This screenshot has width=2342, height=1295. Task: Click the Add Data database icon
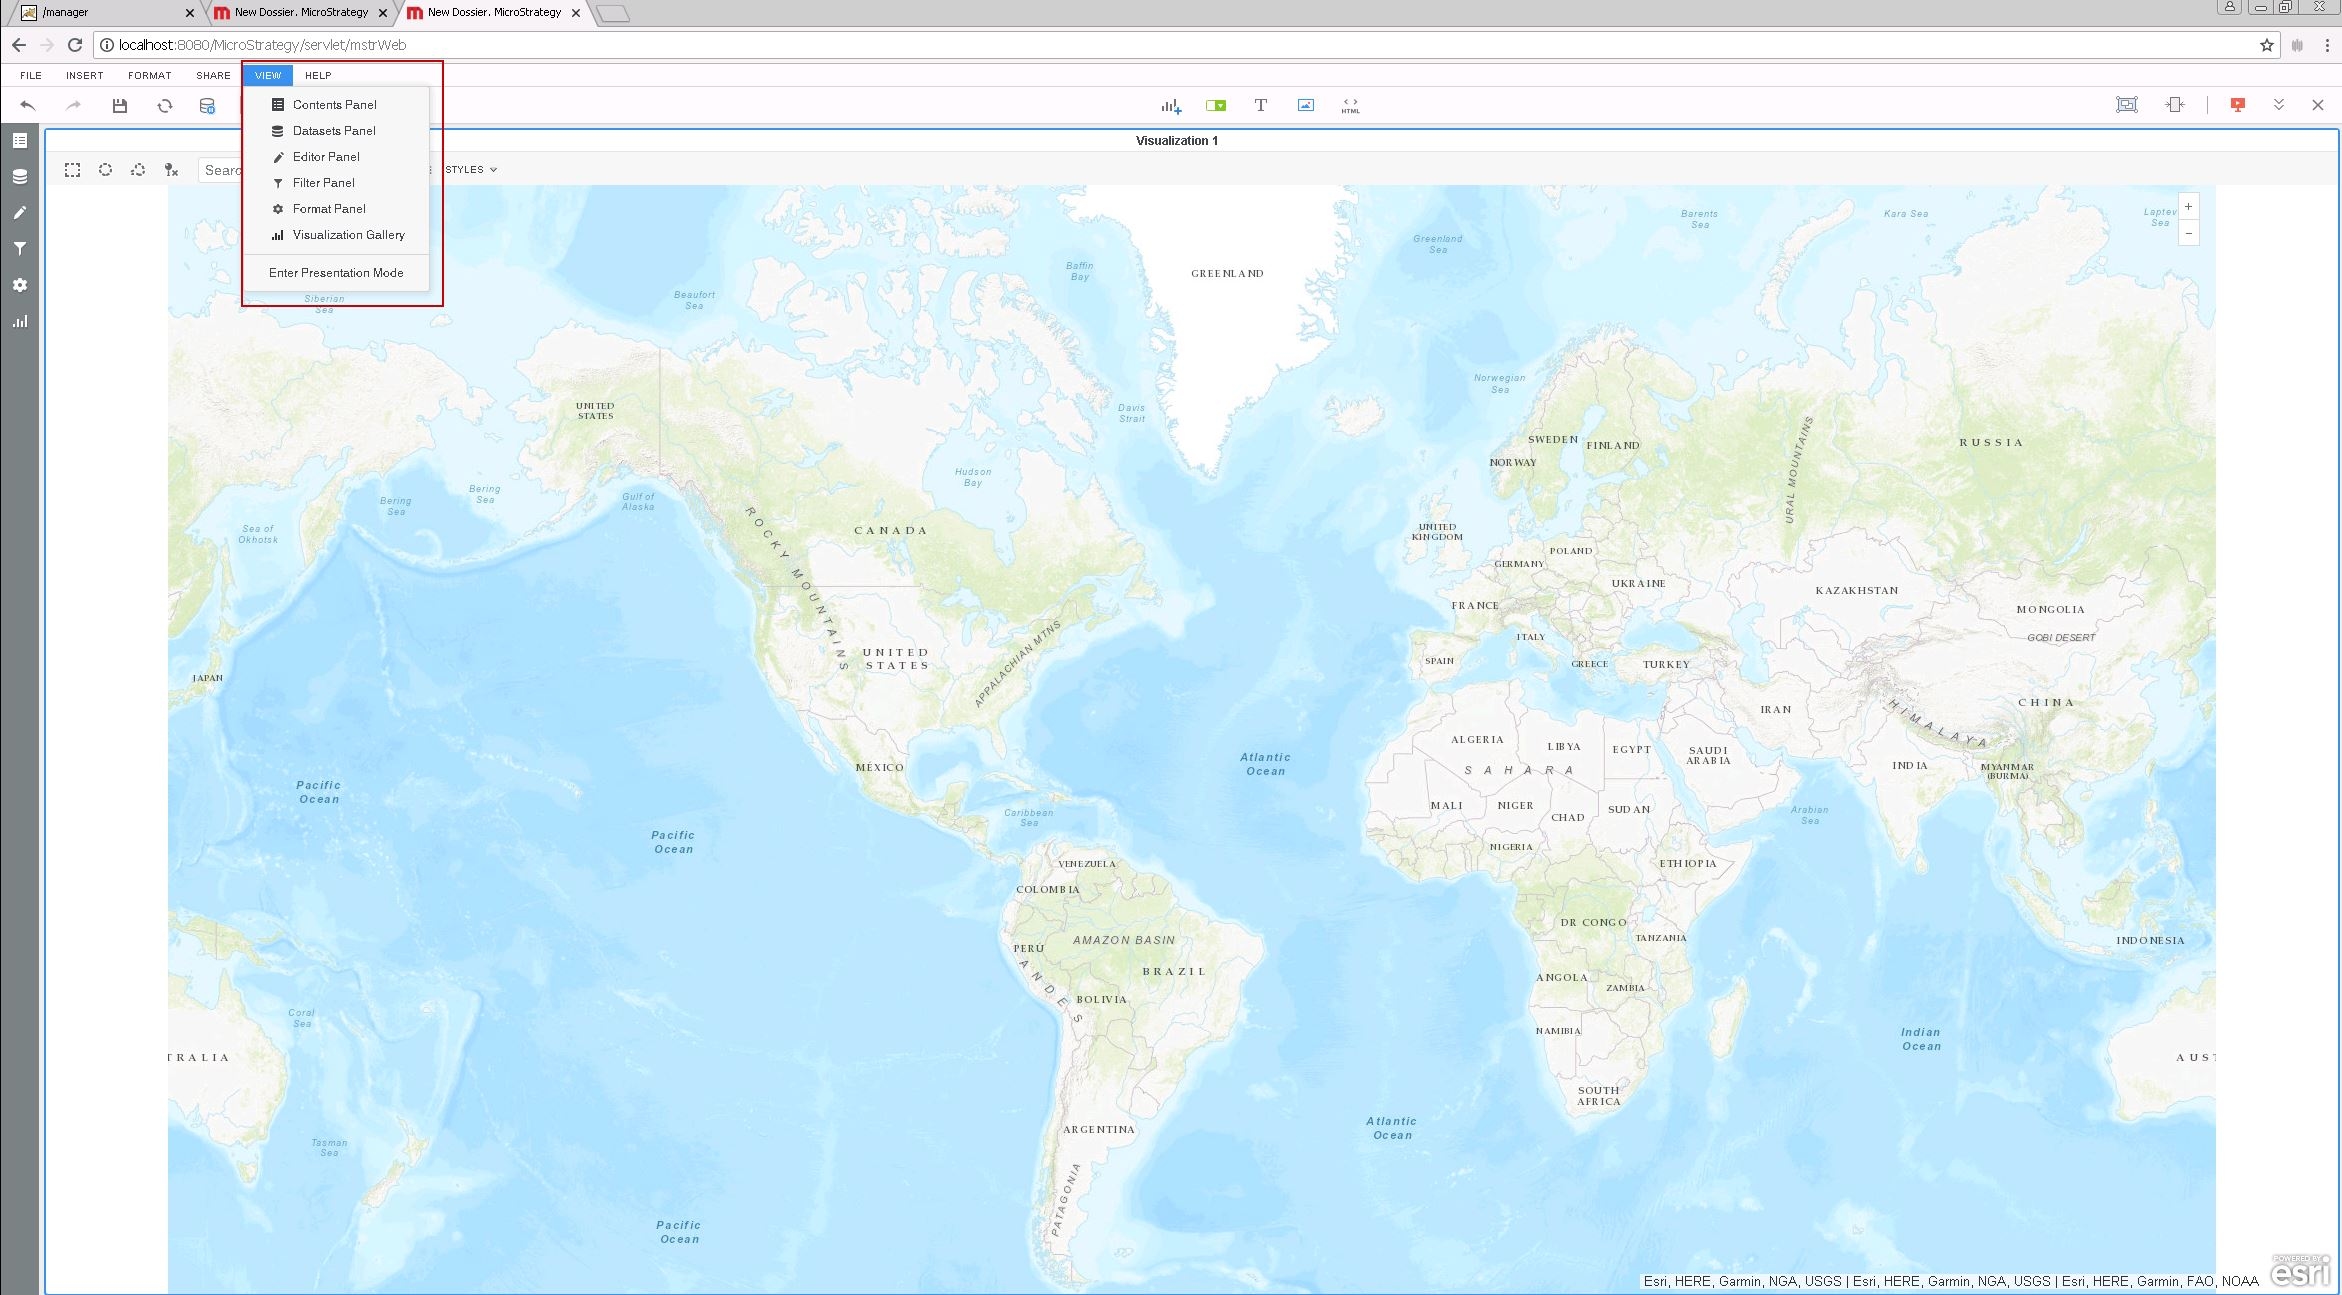207,106
